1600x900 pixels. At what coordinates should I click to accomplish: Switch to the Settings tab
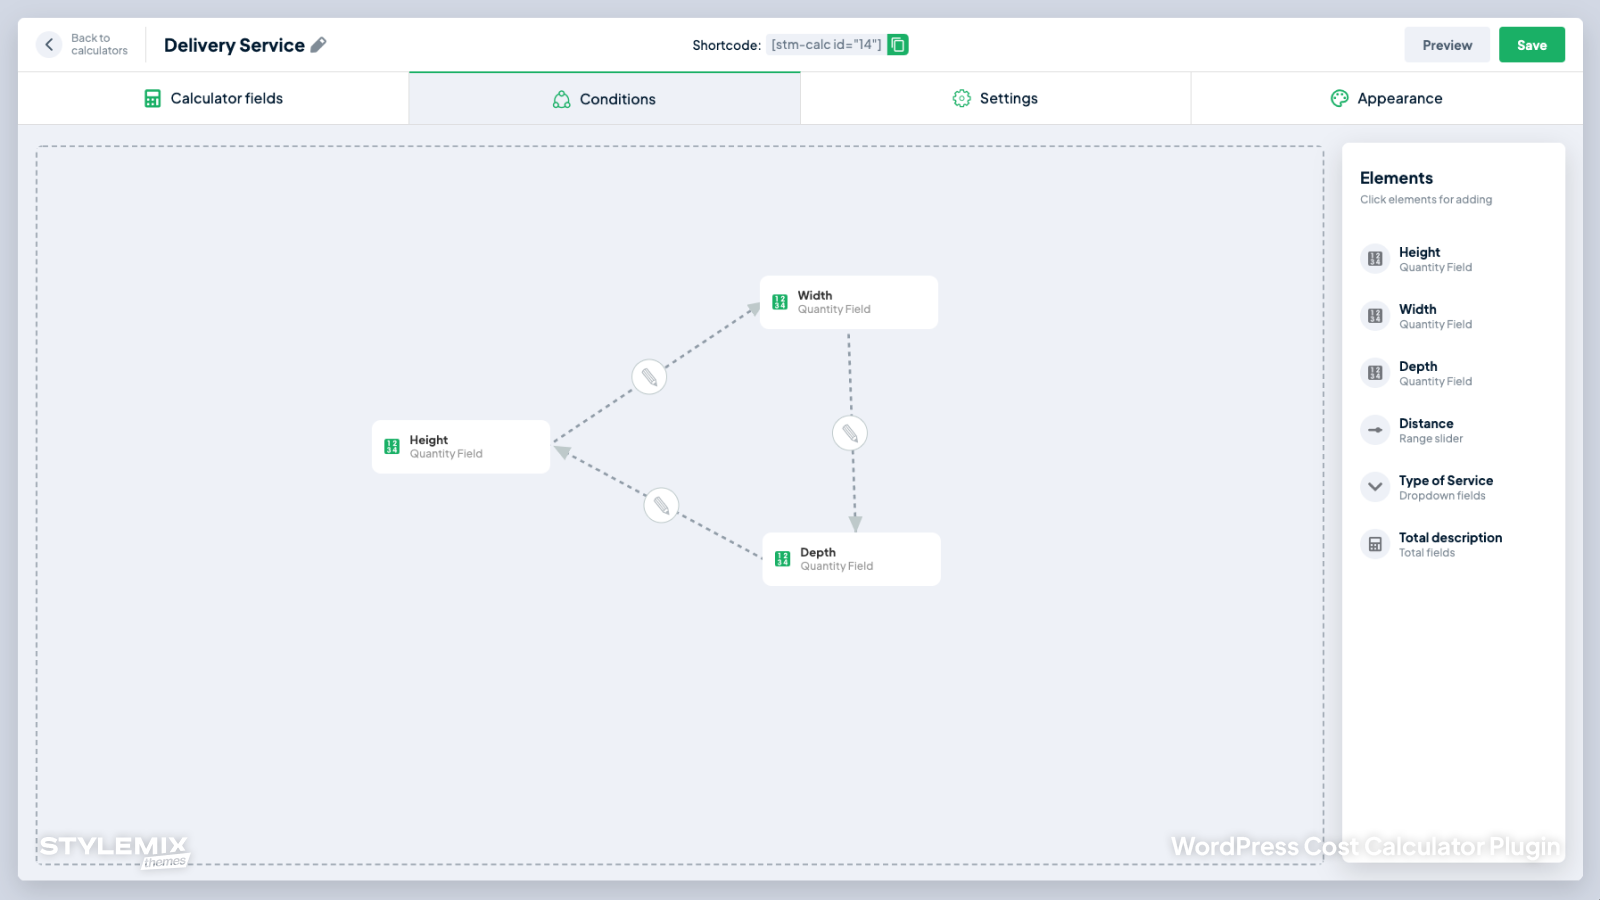[995, 98]
